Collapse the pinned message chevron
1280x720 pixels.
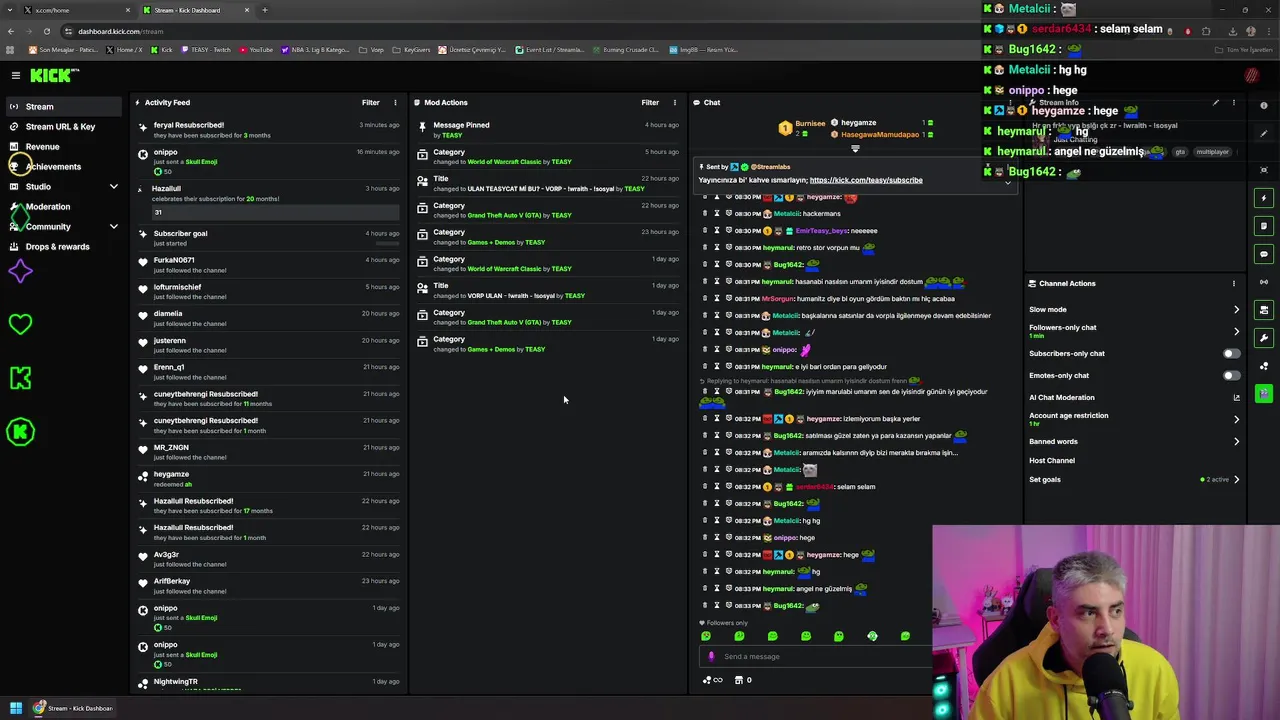(1008, 183)
